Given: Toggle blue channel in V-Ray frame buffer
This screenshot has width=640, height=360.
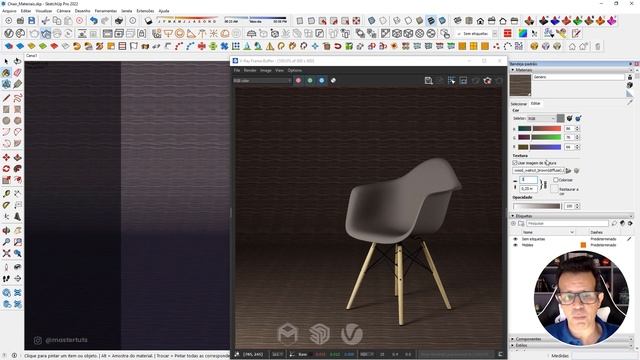Looking at the screenshot, I should [322, 81].
